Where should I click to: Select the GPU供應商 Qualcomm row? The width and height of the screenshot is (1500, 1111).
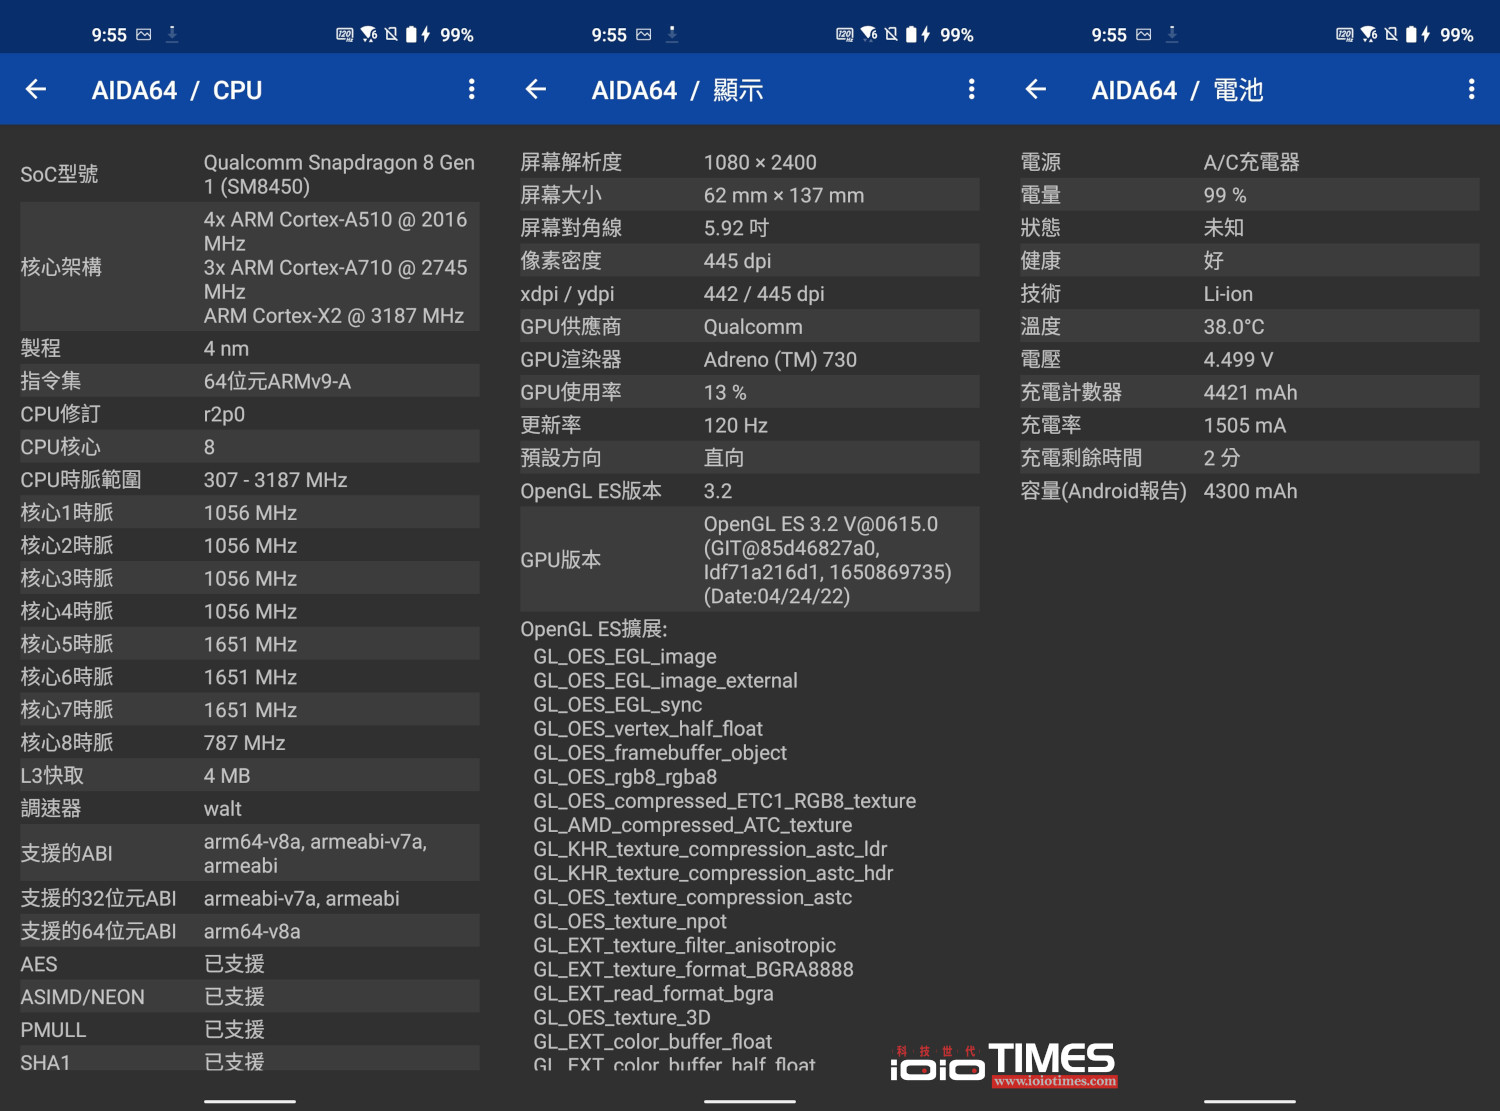point(750,327)
